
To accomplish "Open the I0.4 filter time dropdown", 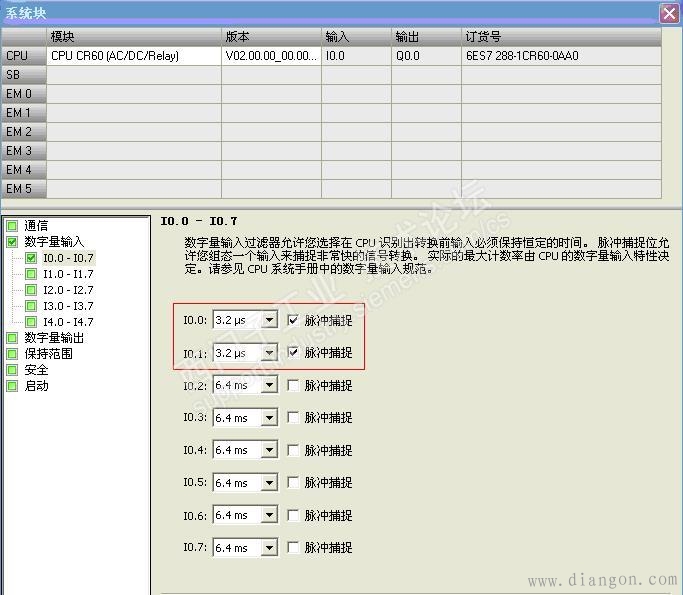I will pos(270,450).
